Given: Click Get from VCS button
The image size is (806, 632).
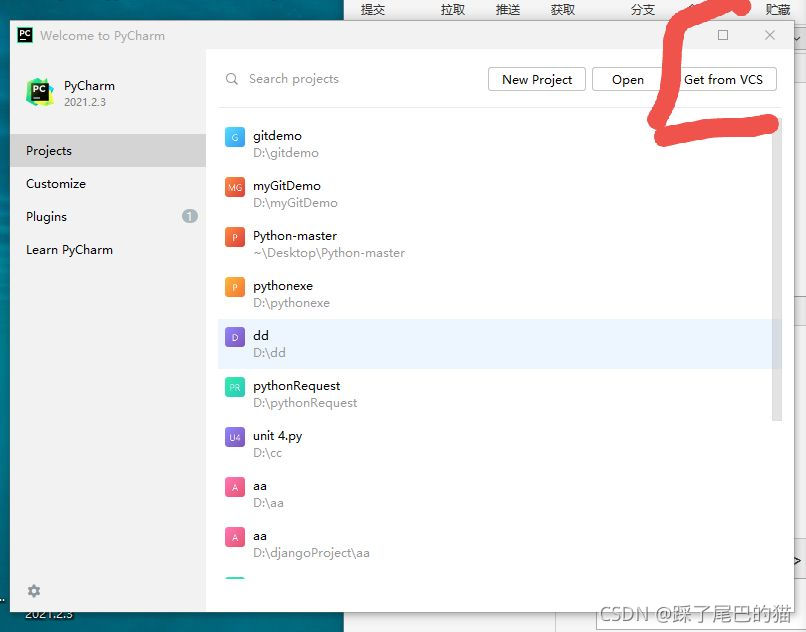Looking at the screenshot, I should click(x=723, y=79).
